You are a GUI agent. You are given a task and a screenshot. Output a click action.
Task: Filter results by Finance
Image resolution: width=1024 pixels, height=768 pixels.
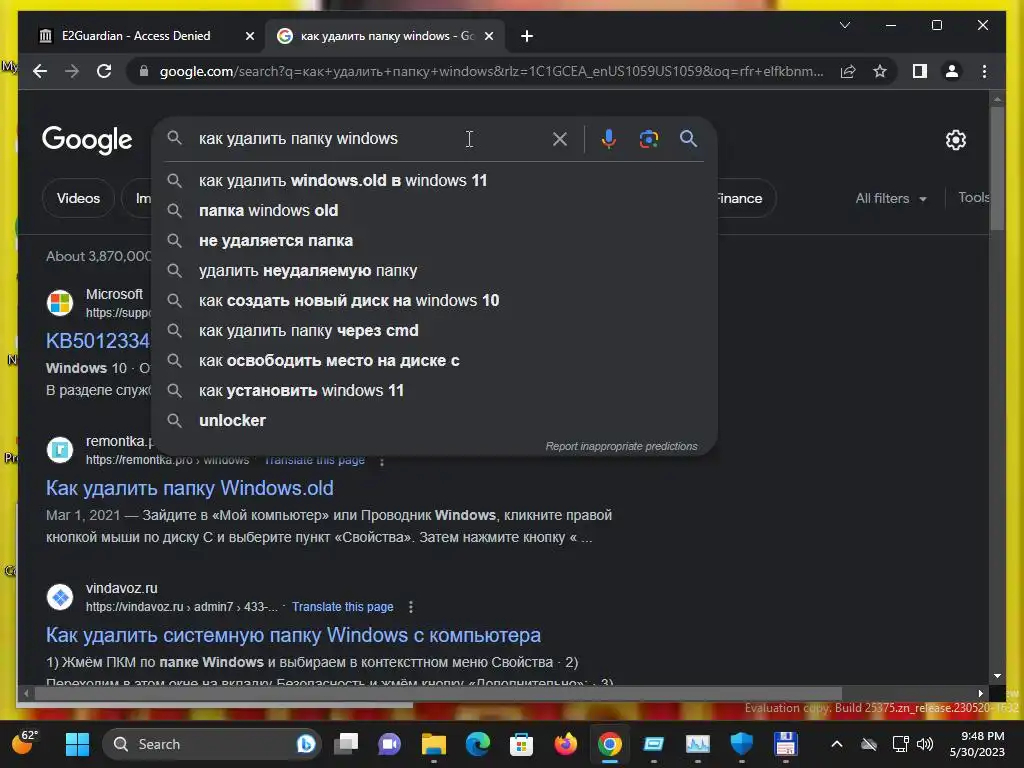[x=745, y=198]
